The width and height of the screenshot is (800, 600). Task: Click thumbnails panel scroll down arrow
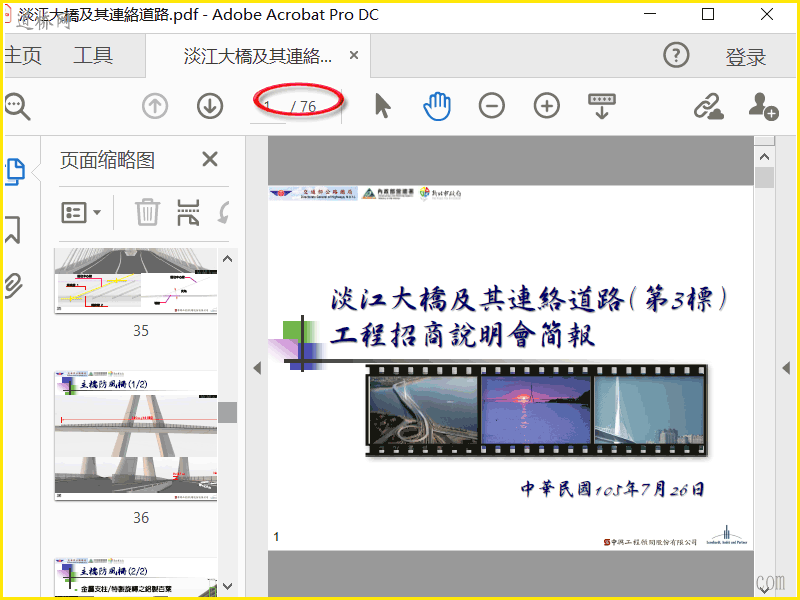point(228,586)
